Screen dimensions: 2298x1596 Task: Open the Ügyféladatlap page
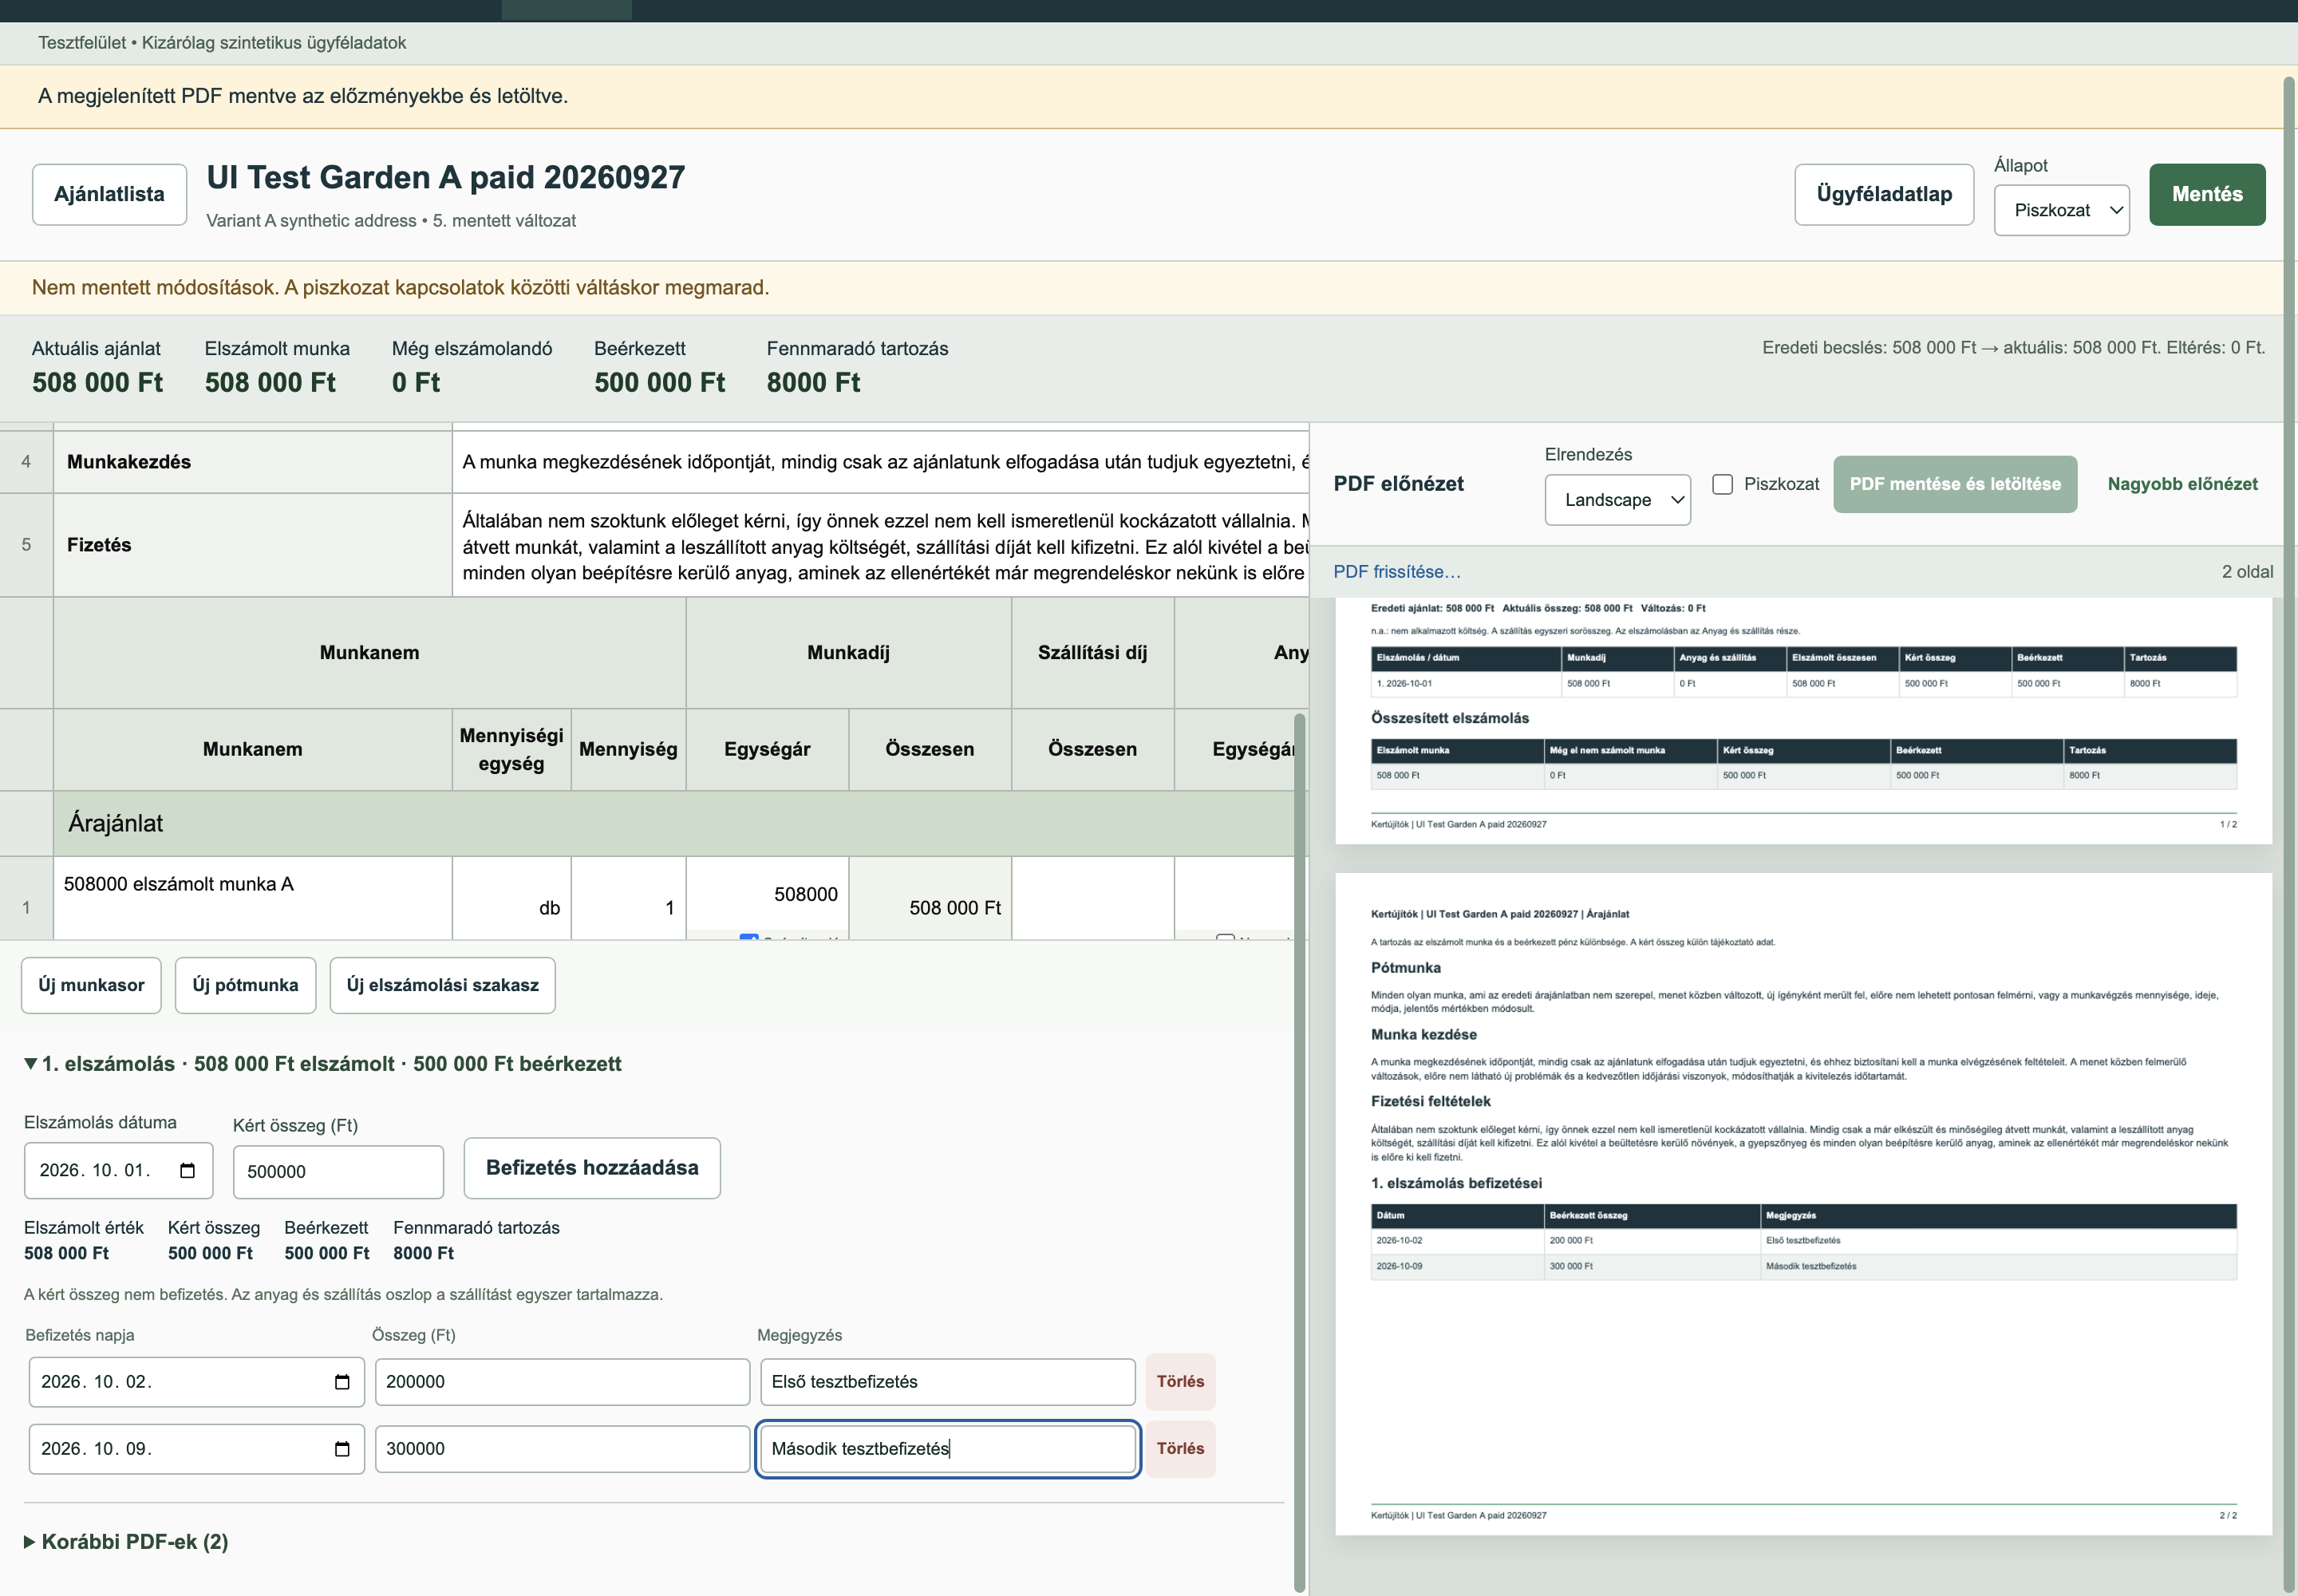click(x=1883, y=194)
